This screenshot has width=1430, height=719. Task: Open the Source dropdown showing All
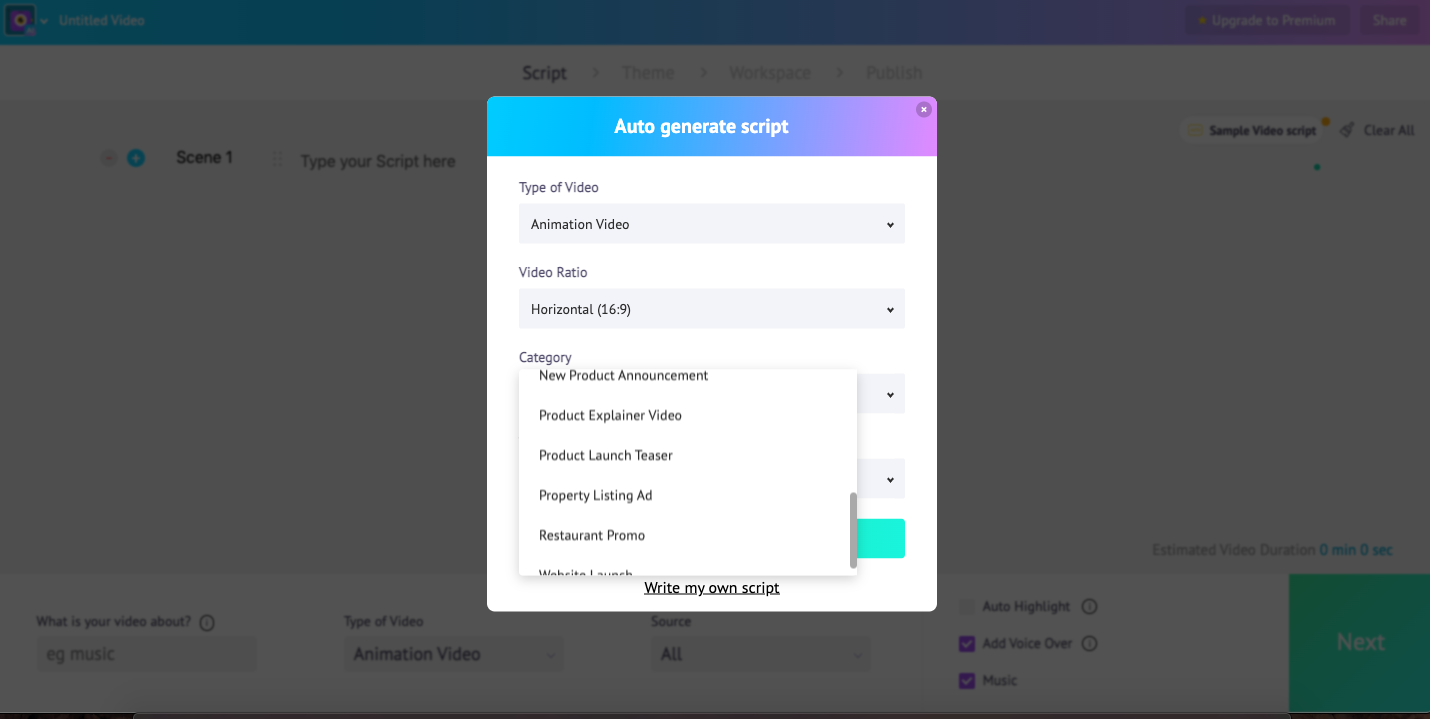click(x=760, y=653)
